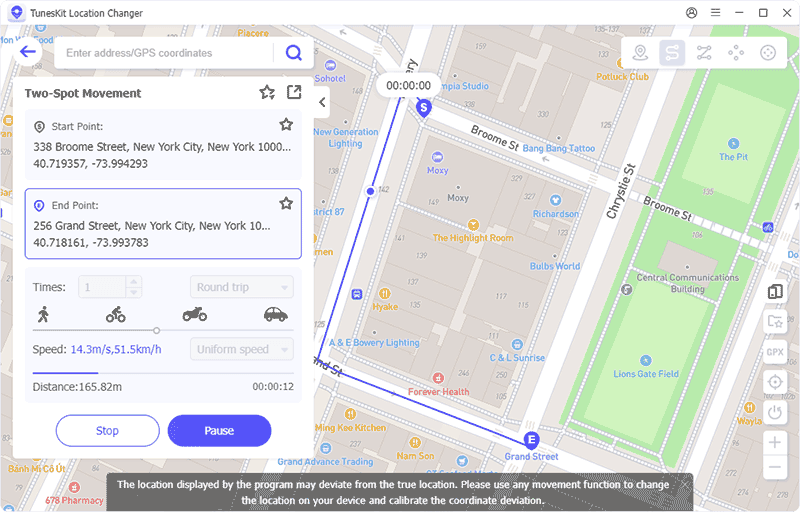The width and height of the screenshot is (800, 512).
Task: Collapse the Two-Spot Movement side panel
Action: pyautogui.click(x=322, y=102)
